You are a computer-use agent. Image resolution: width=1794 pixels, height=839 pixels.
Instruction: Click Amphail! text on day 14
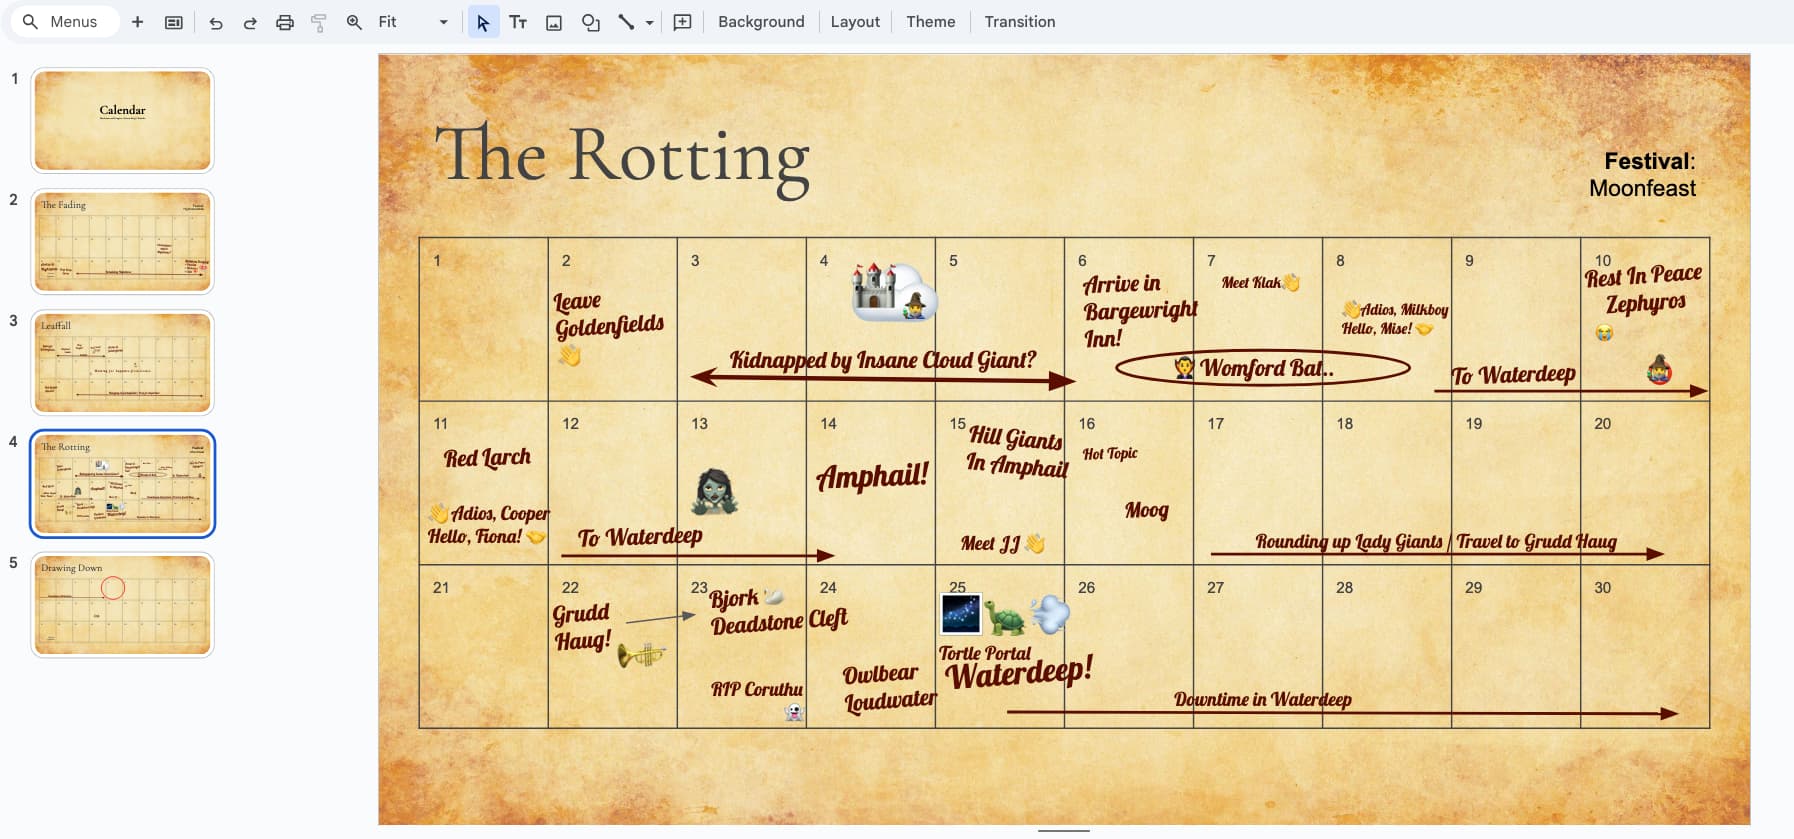tap(873, 475)
